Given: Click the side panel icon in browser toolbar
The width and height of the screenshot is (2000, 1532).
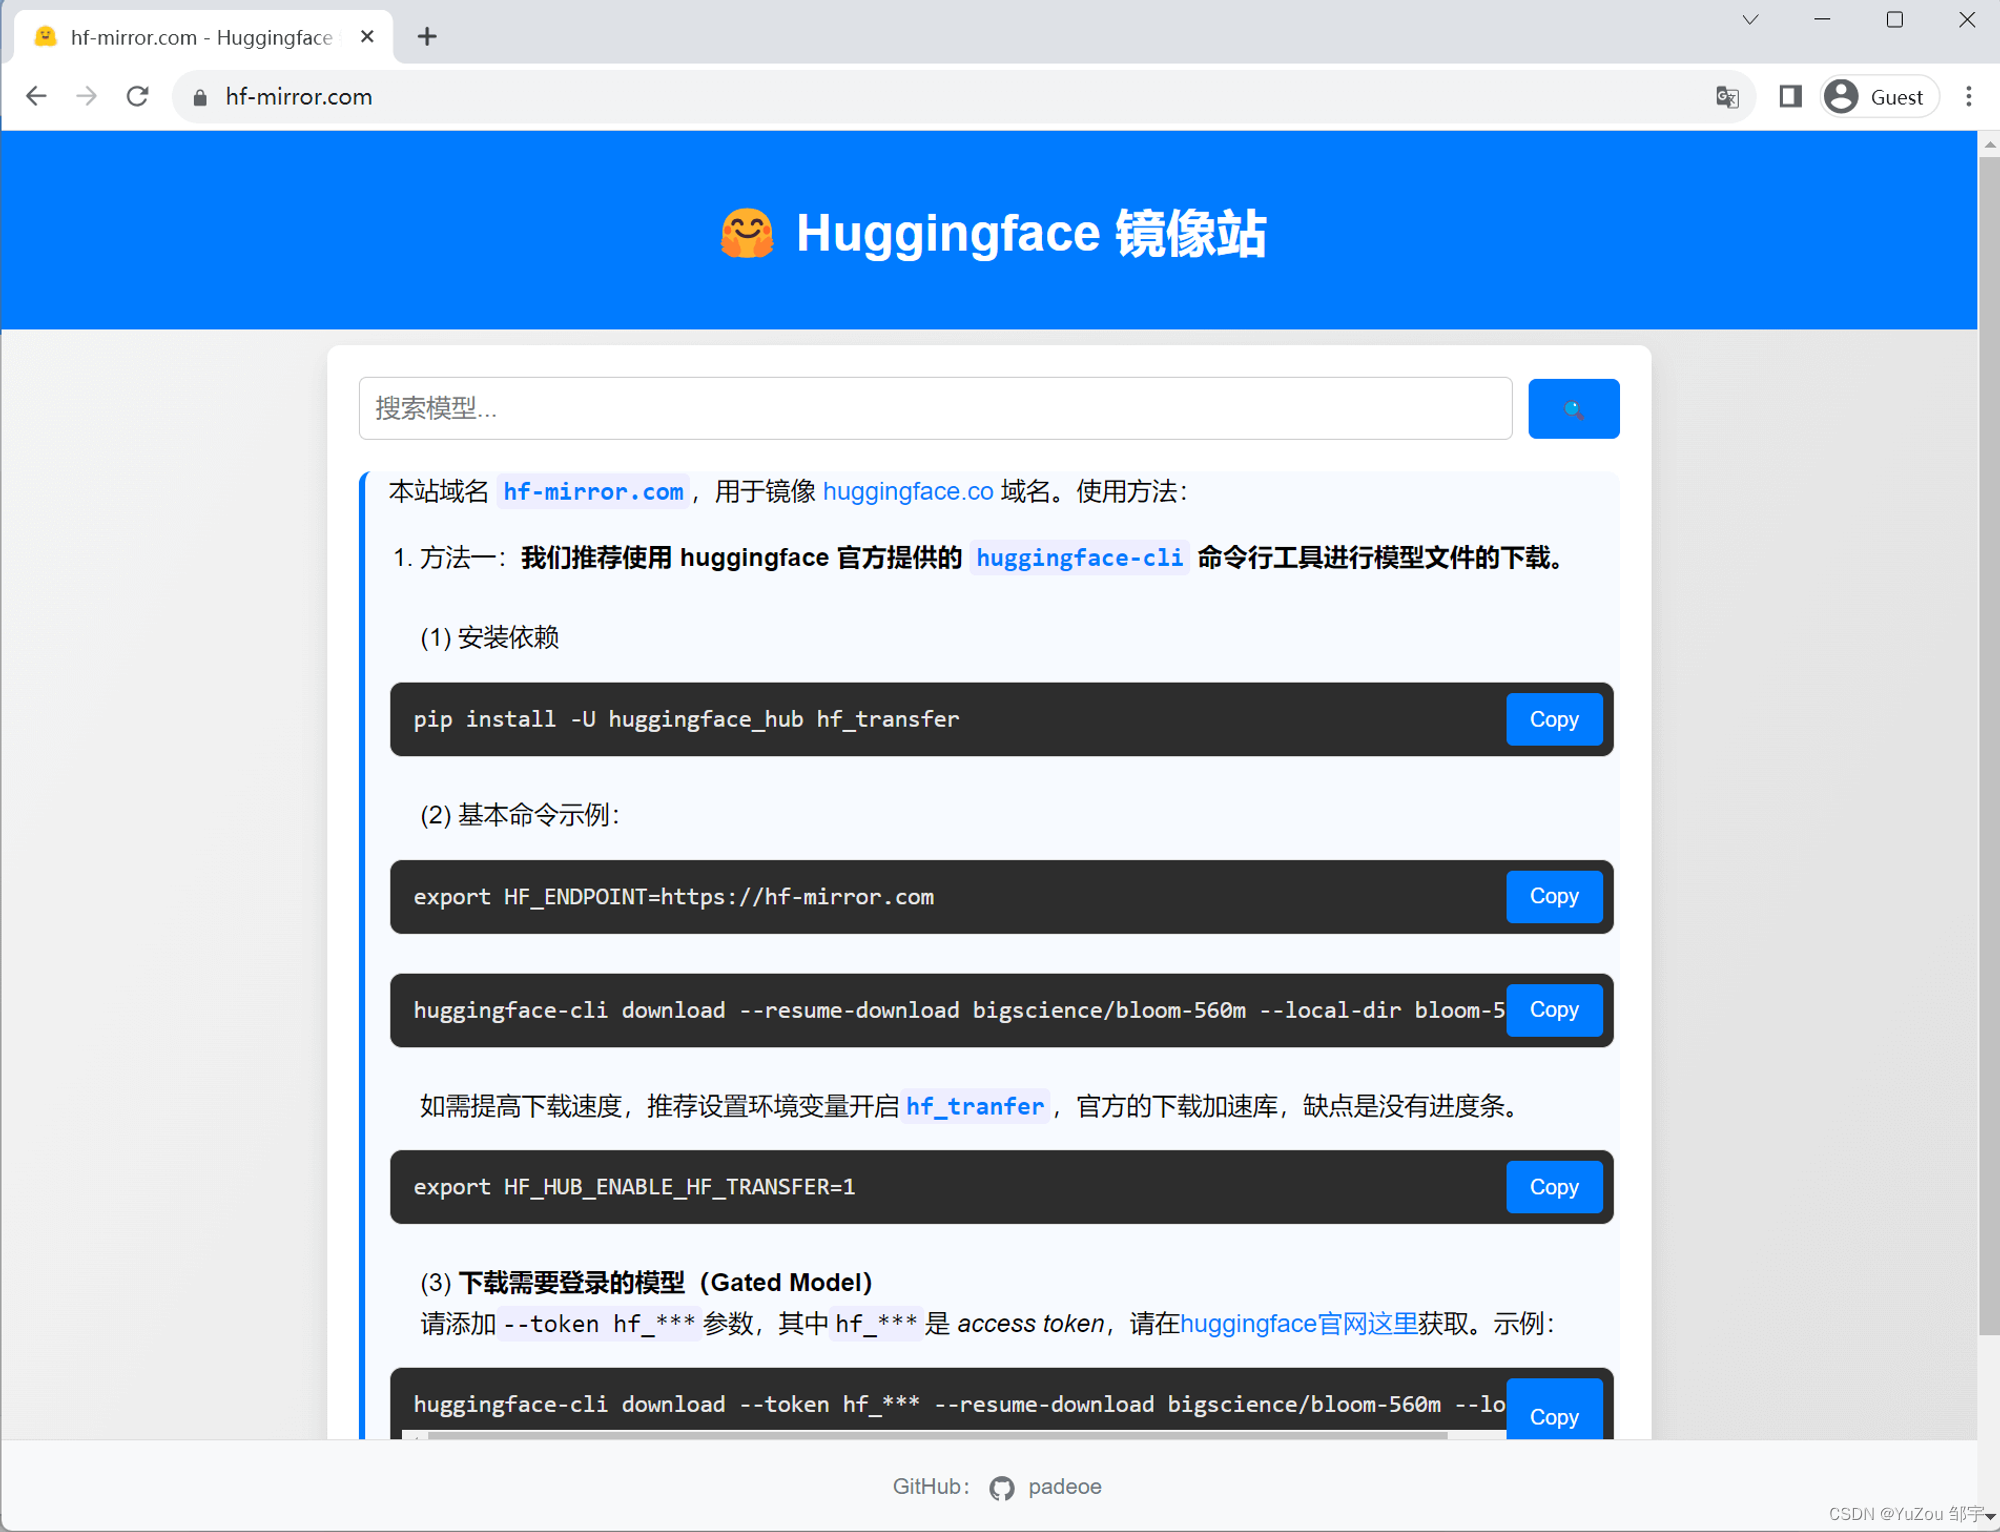Looking at the screenshot, I should point(1790,96).
